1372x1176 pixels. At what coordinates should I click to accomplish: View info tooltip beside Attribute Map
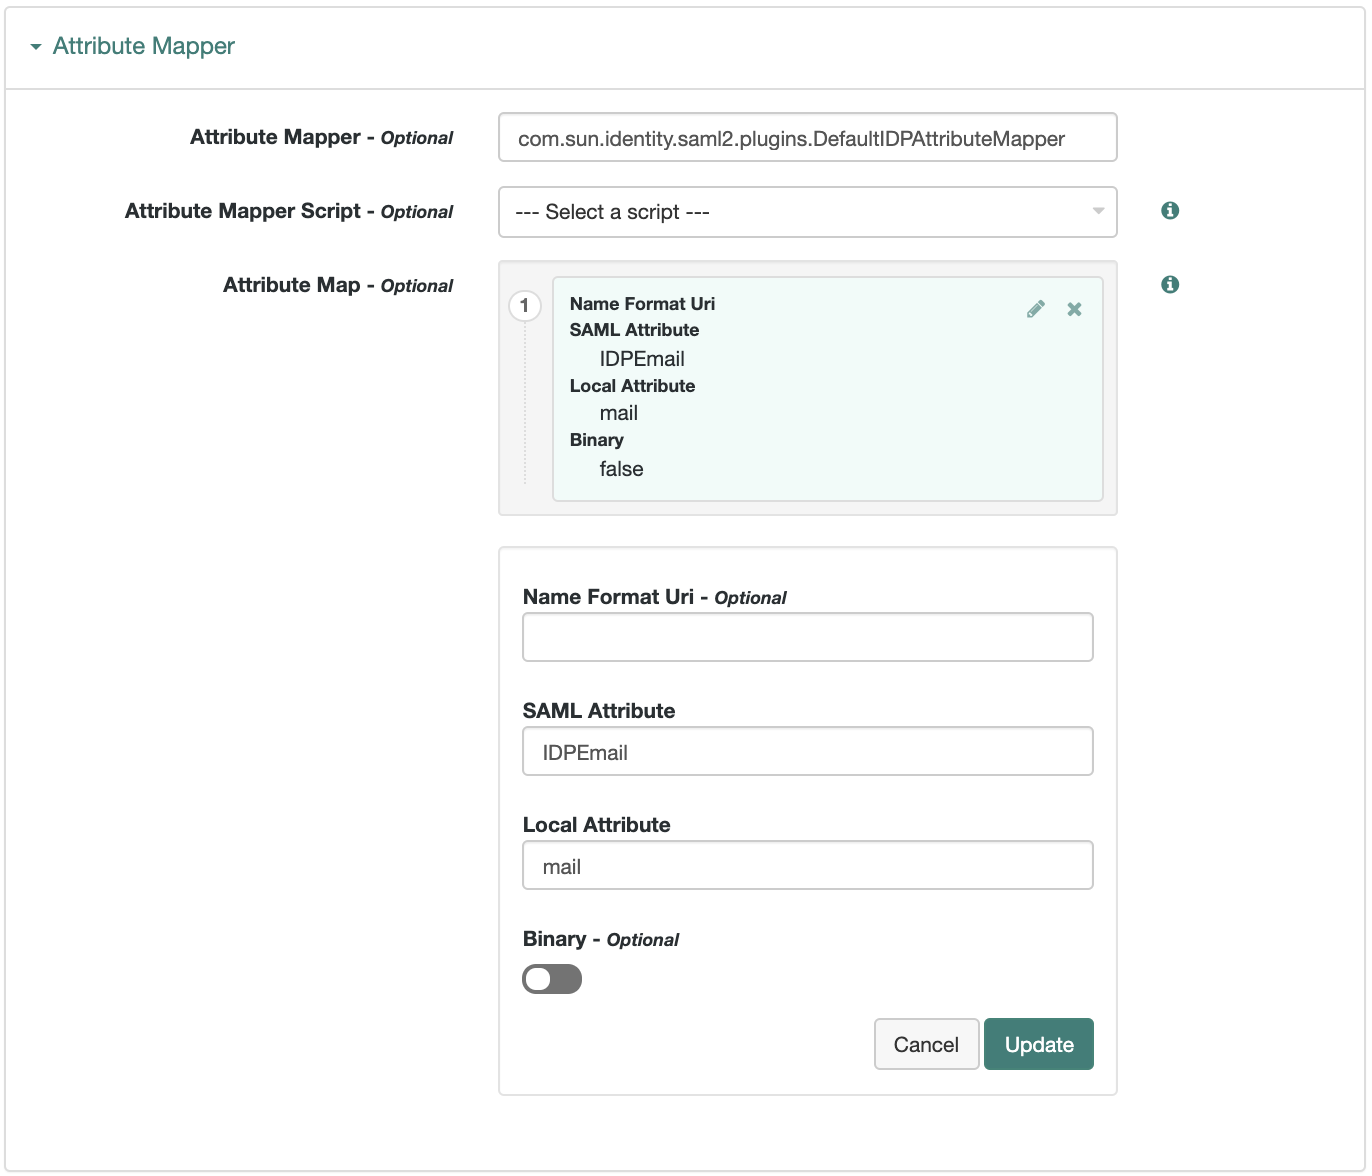(x=1169, y=283)
